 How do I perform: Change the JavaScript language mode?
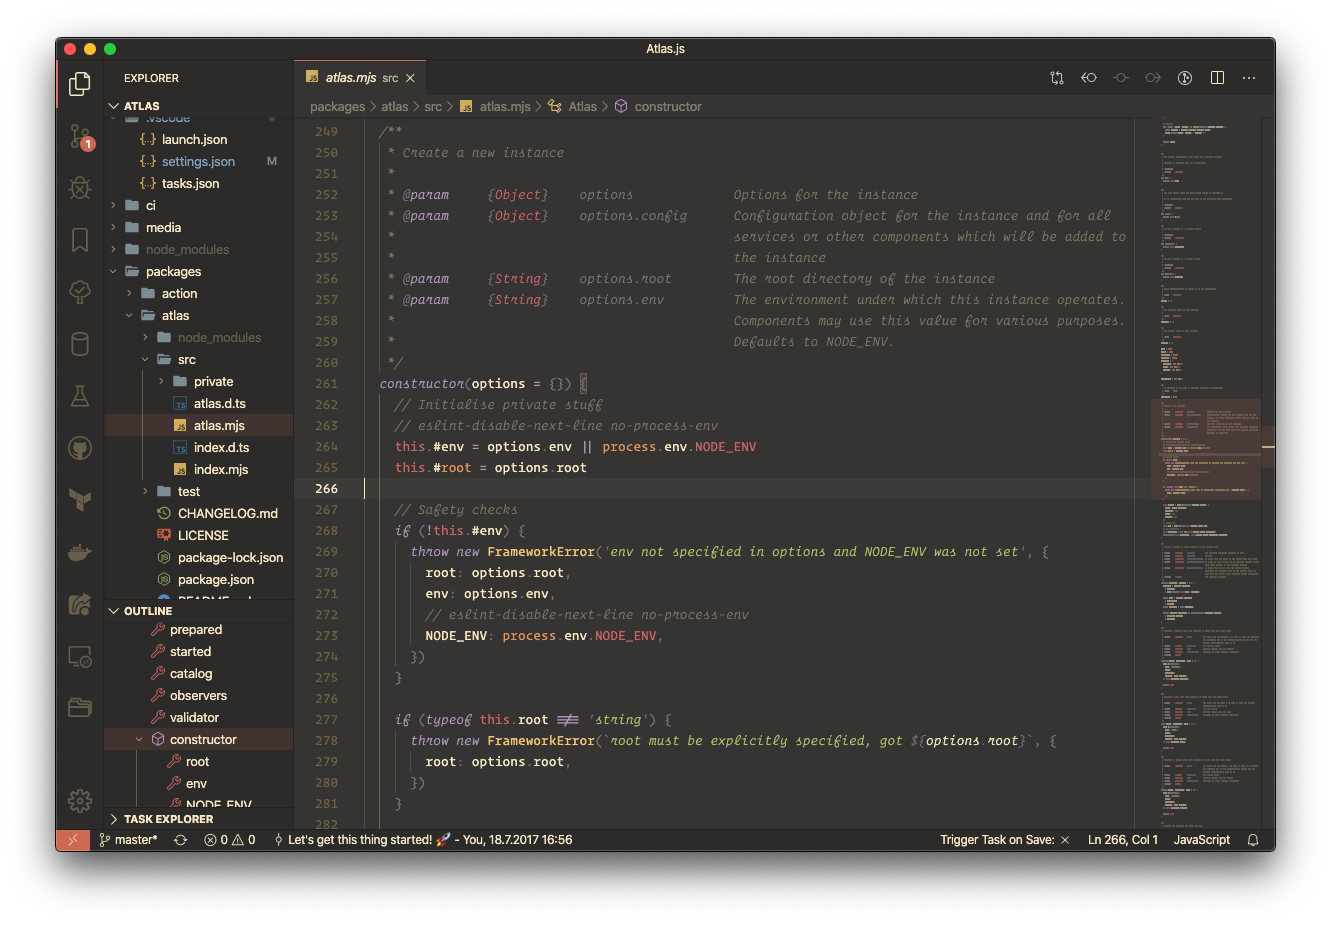[1202, 840]
